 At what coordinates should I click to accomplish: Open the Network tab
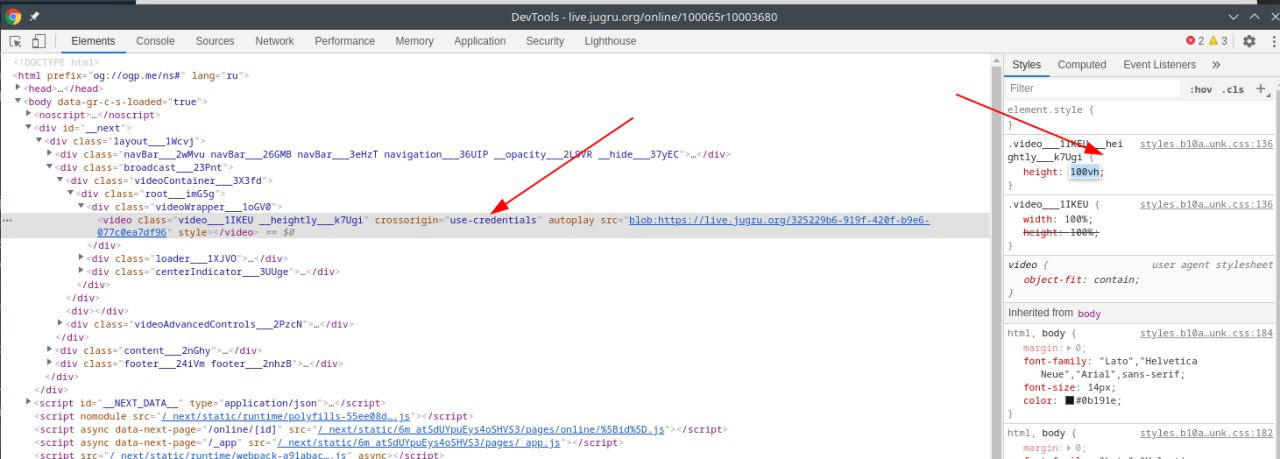point(274,41)
